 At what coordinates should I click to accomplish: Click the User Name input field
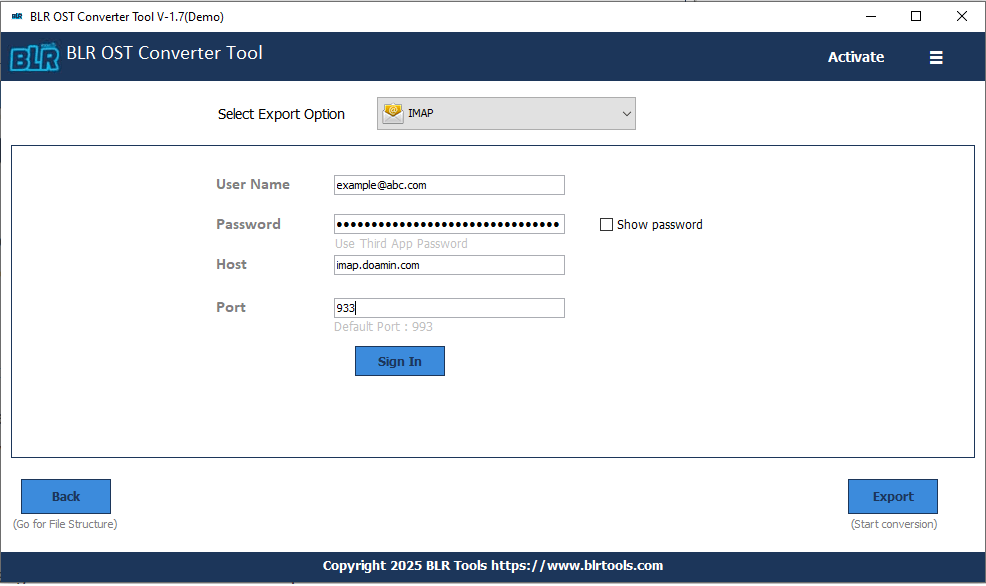point(448,184)
